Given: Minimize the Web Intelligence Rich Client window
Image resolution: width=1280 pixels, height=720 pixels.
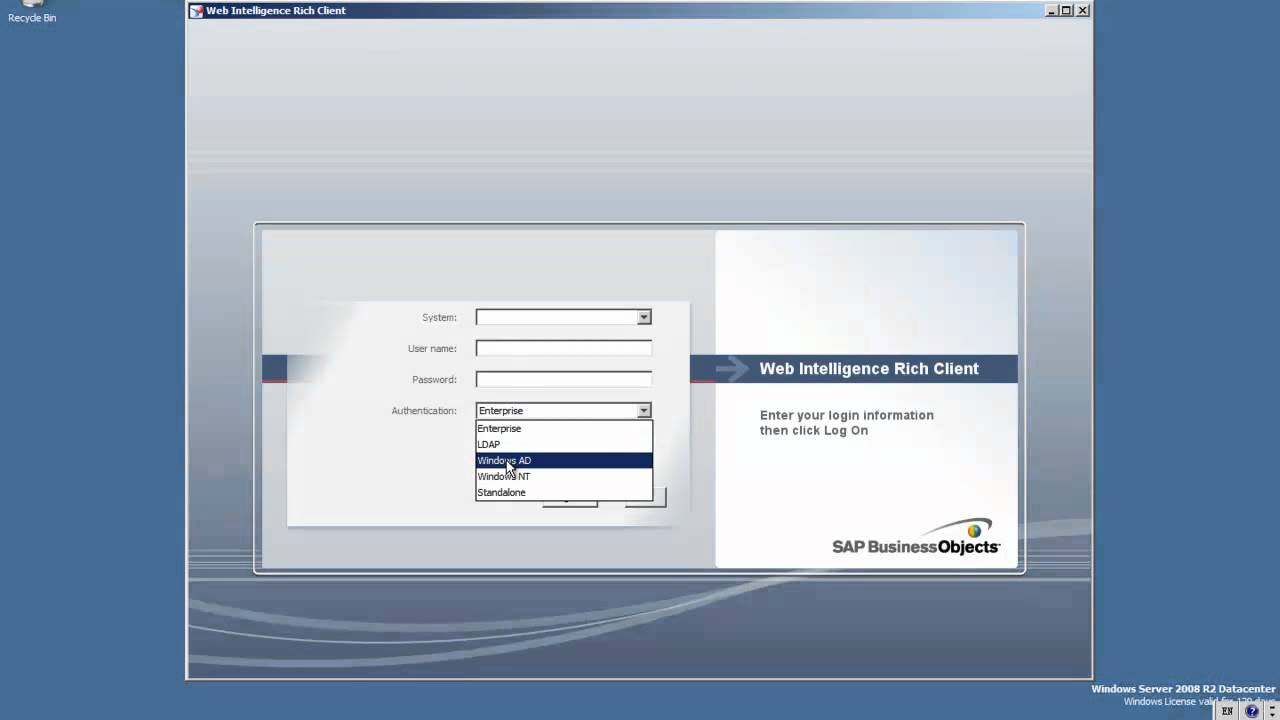Looking at the screenshot, I should [1052, 10].
